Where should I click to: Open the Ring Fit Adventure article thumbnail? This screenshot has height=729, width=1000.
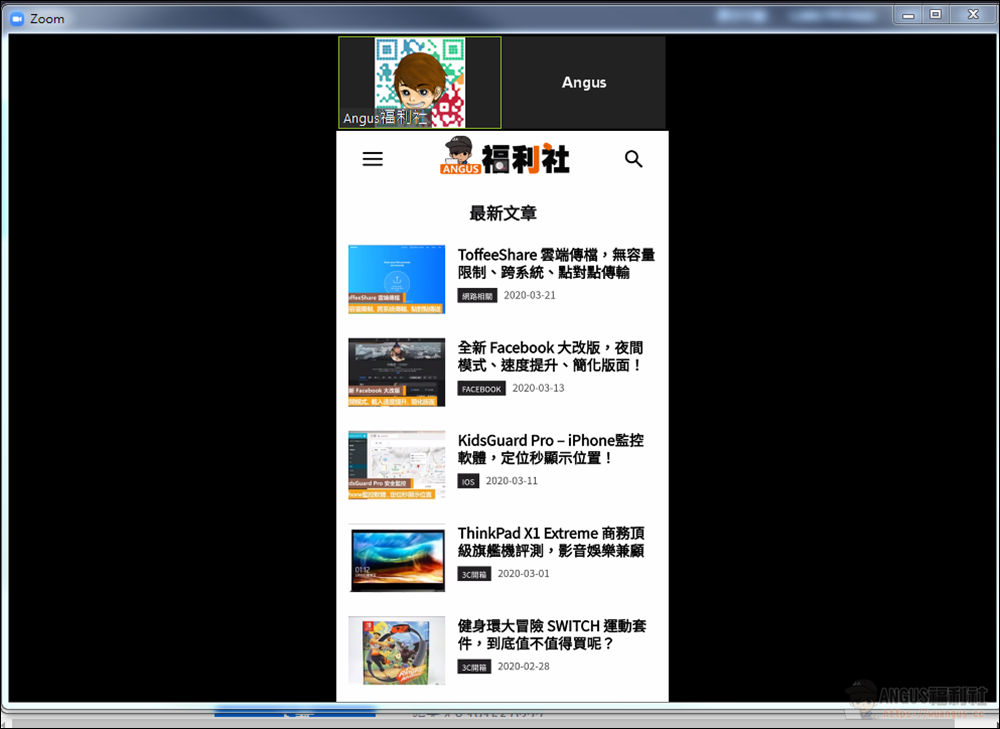tap(397, 650)
